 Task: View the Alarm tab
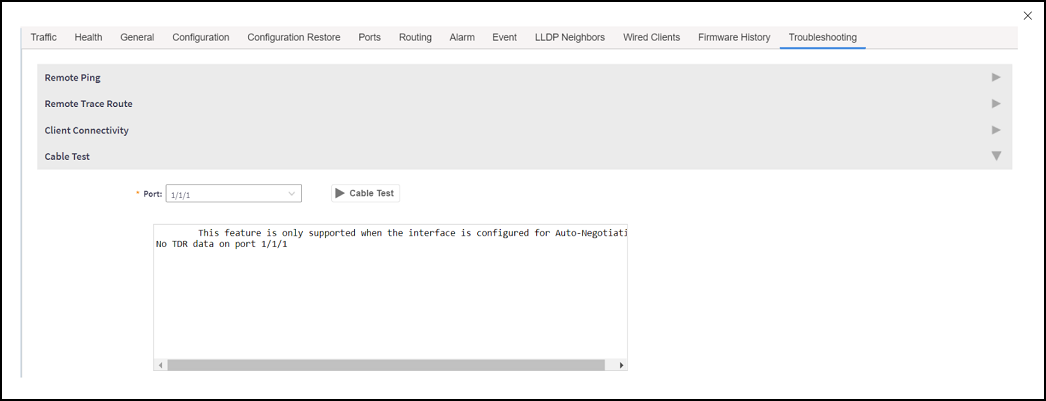pos(462,37)
